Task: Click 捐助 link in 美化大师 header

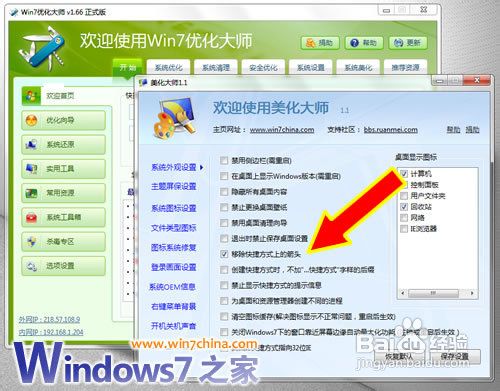Action: click(472, 130)
